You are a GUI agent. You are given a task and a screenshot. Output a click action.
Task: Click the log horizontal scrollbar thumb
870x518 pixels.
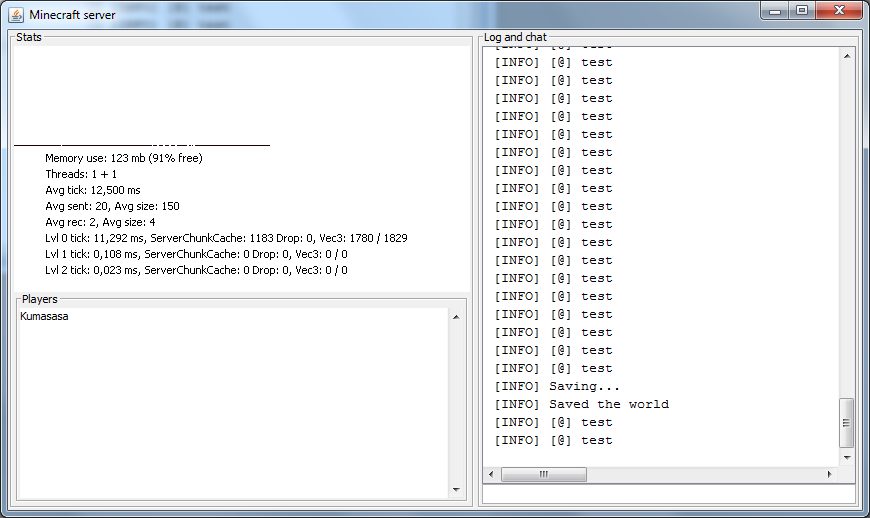pos(544,474)
